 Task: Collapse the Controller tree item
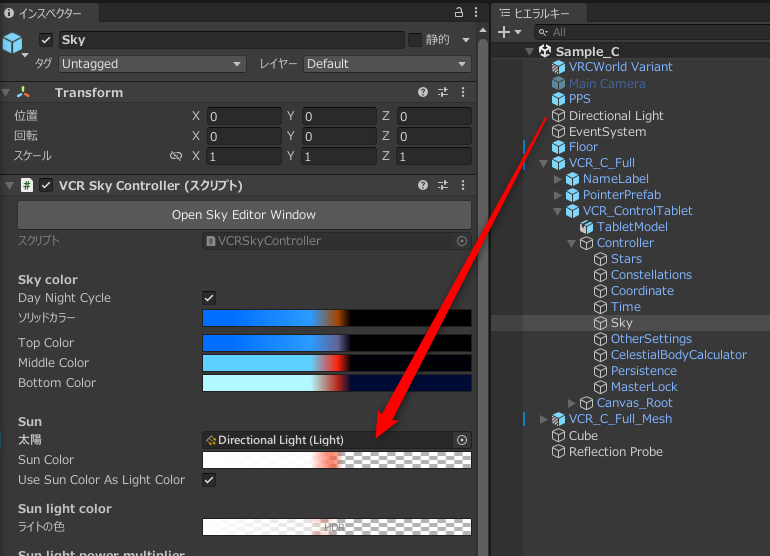coord(571,243)
